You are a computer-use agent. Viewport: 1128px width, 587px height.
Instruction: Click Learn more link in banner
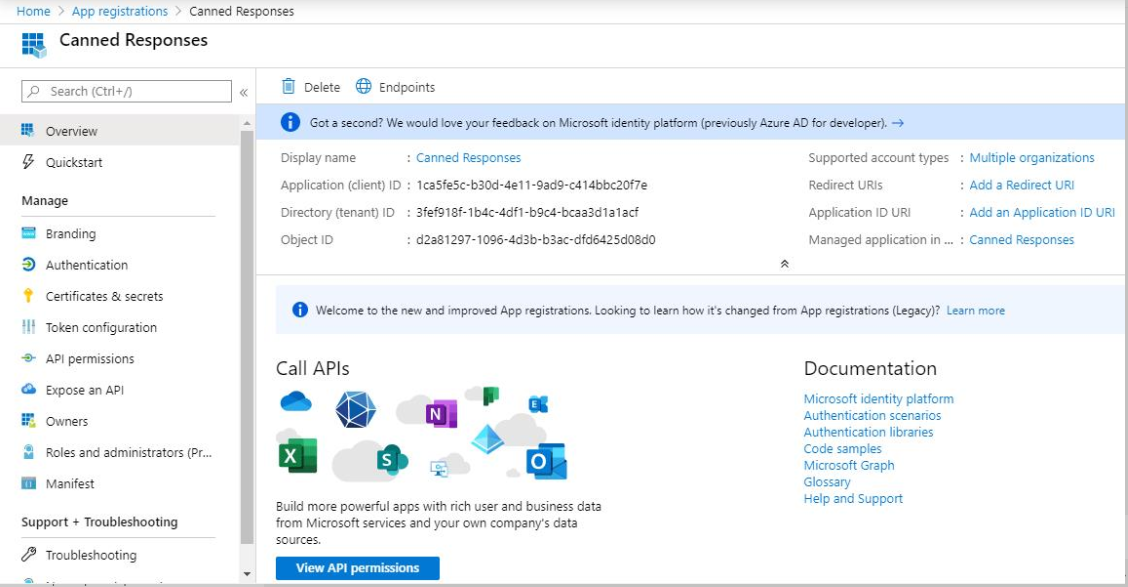pos(975,311)
